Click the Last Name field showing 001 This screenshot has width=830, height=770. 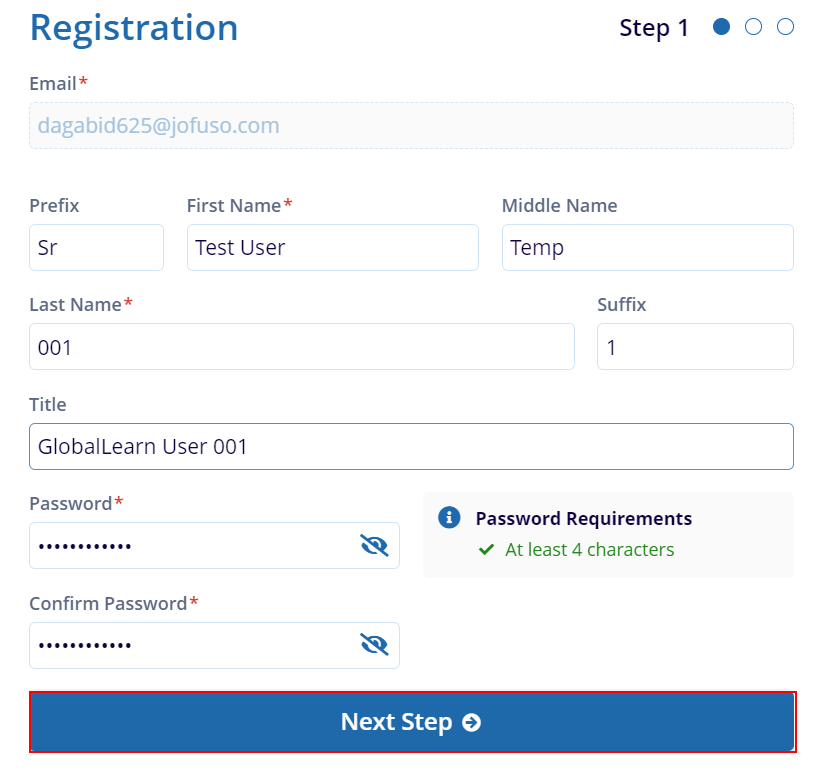coord(302,347)
